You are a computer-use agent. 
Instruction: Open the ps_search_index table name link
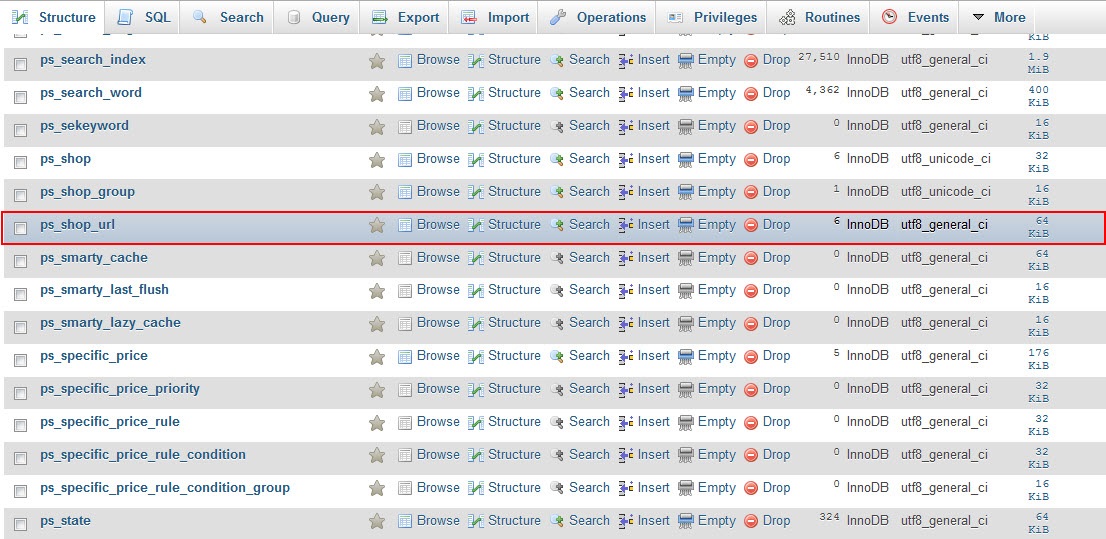tap(93, 60)
